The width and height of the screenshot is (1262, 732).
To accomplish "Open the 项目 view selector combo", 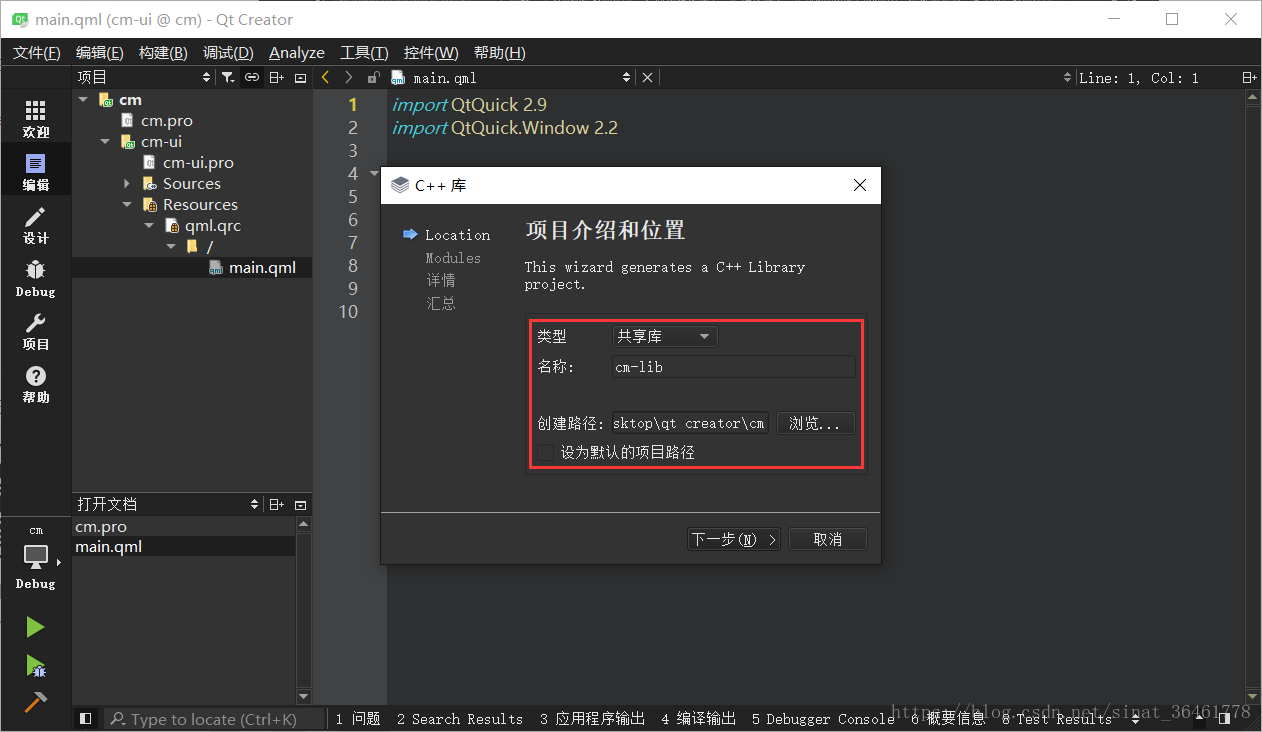I will pos(145,77).
